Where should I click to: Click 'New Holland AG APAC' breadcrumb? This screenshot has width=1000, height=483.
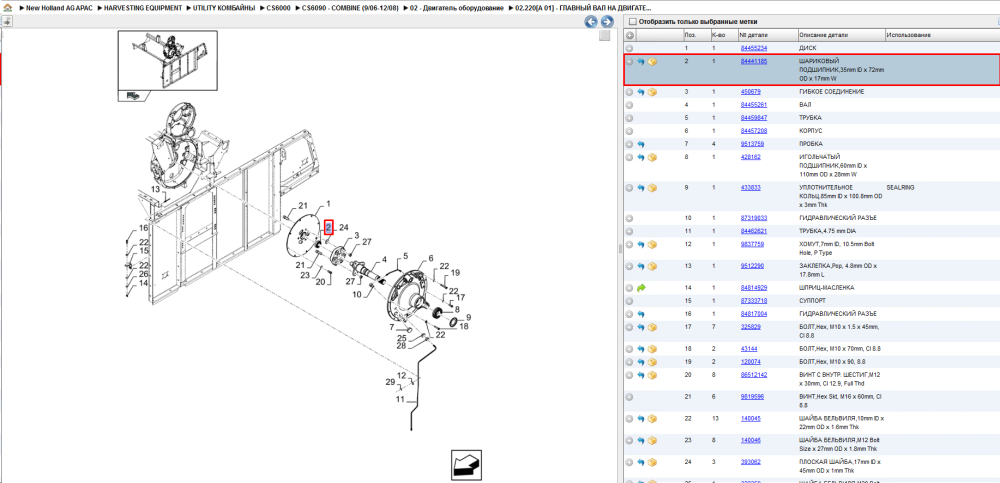pyautogui.click(x=59, y=8)
